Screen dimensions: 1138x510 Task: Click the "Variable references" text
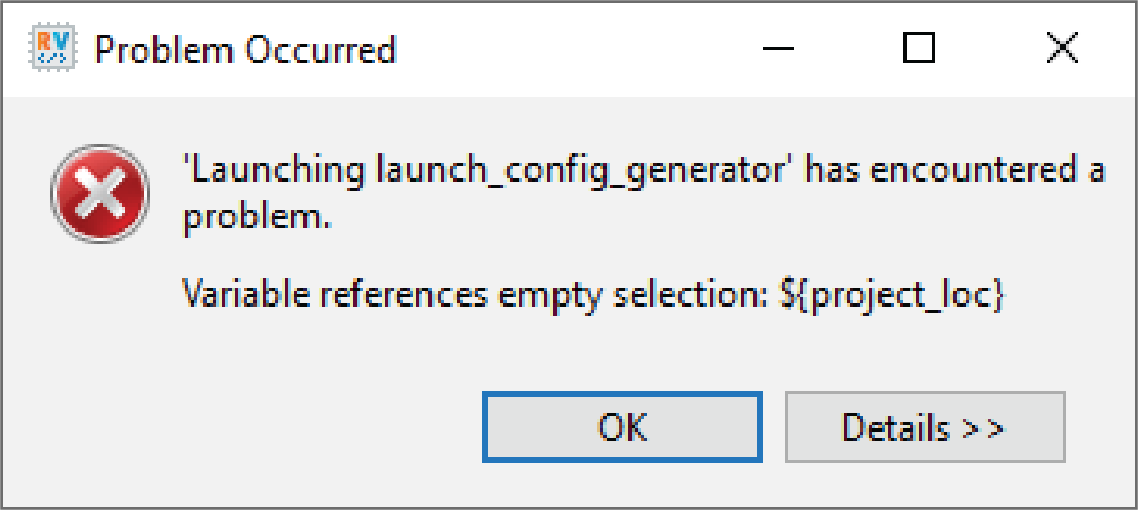(x=335, y=296)
